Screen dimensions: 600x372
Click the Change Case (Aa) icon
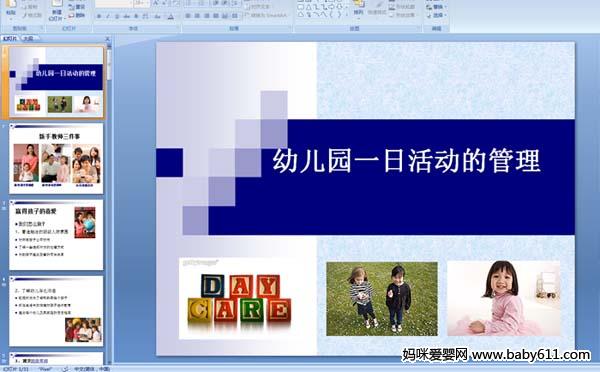[x=157, y=16]
